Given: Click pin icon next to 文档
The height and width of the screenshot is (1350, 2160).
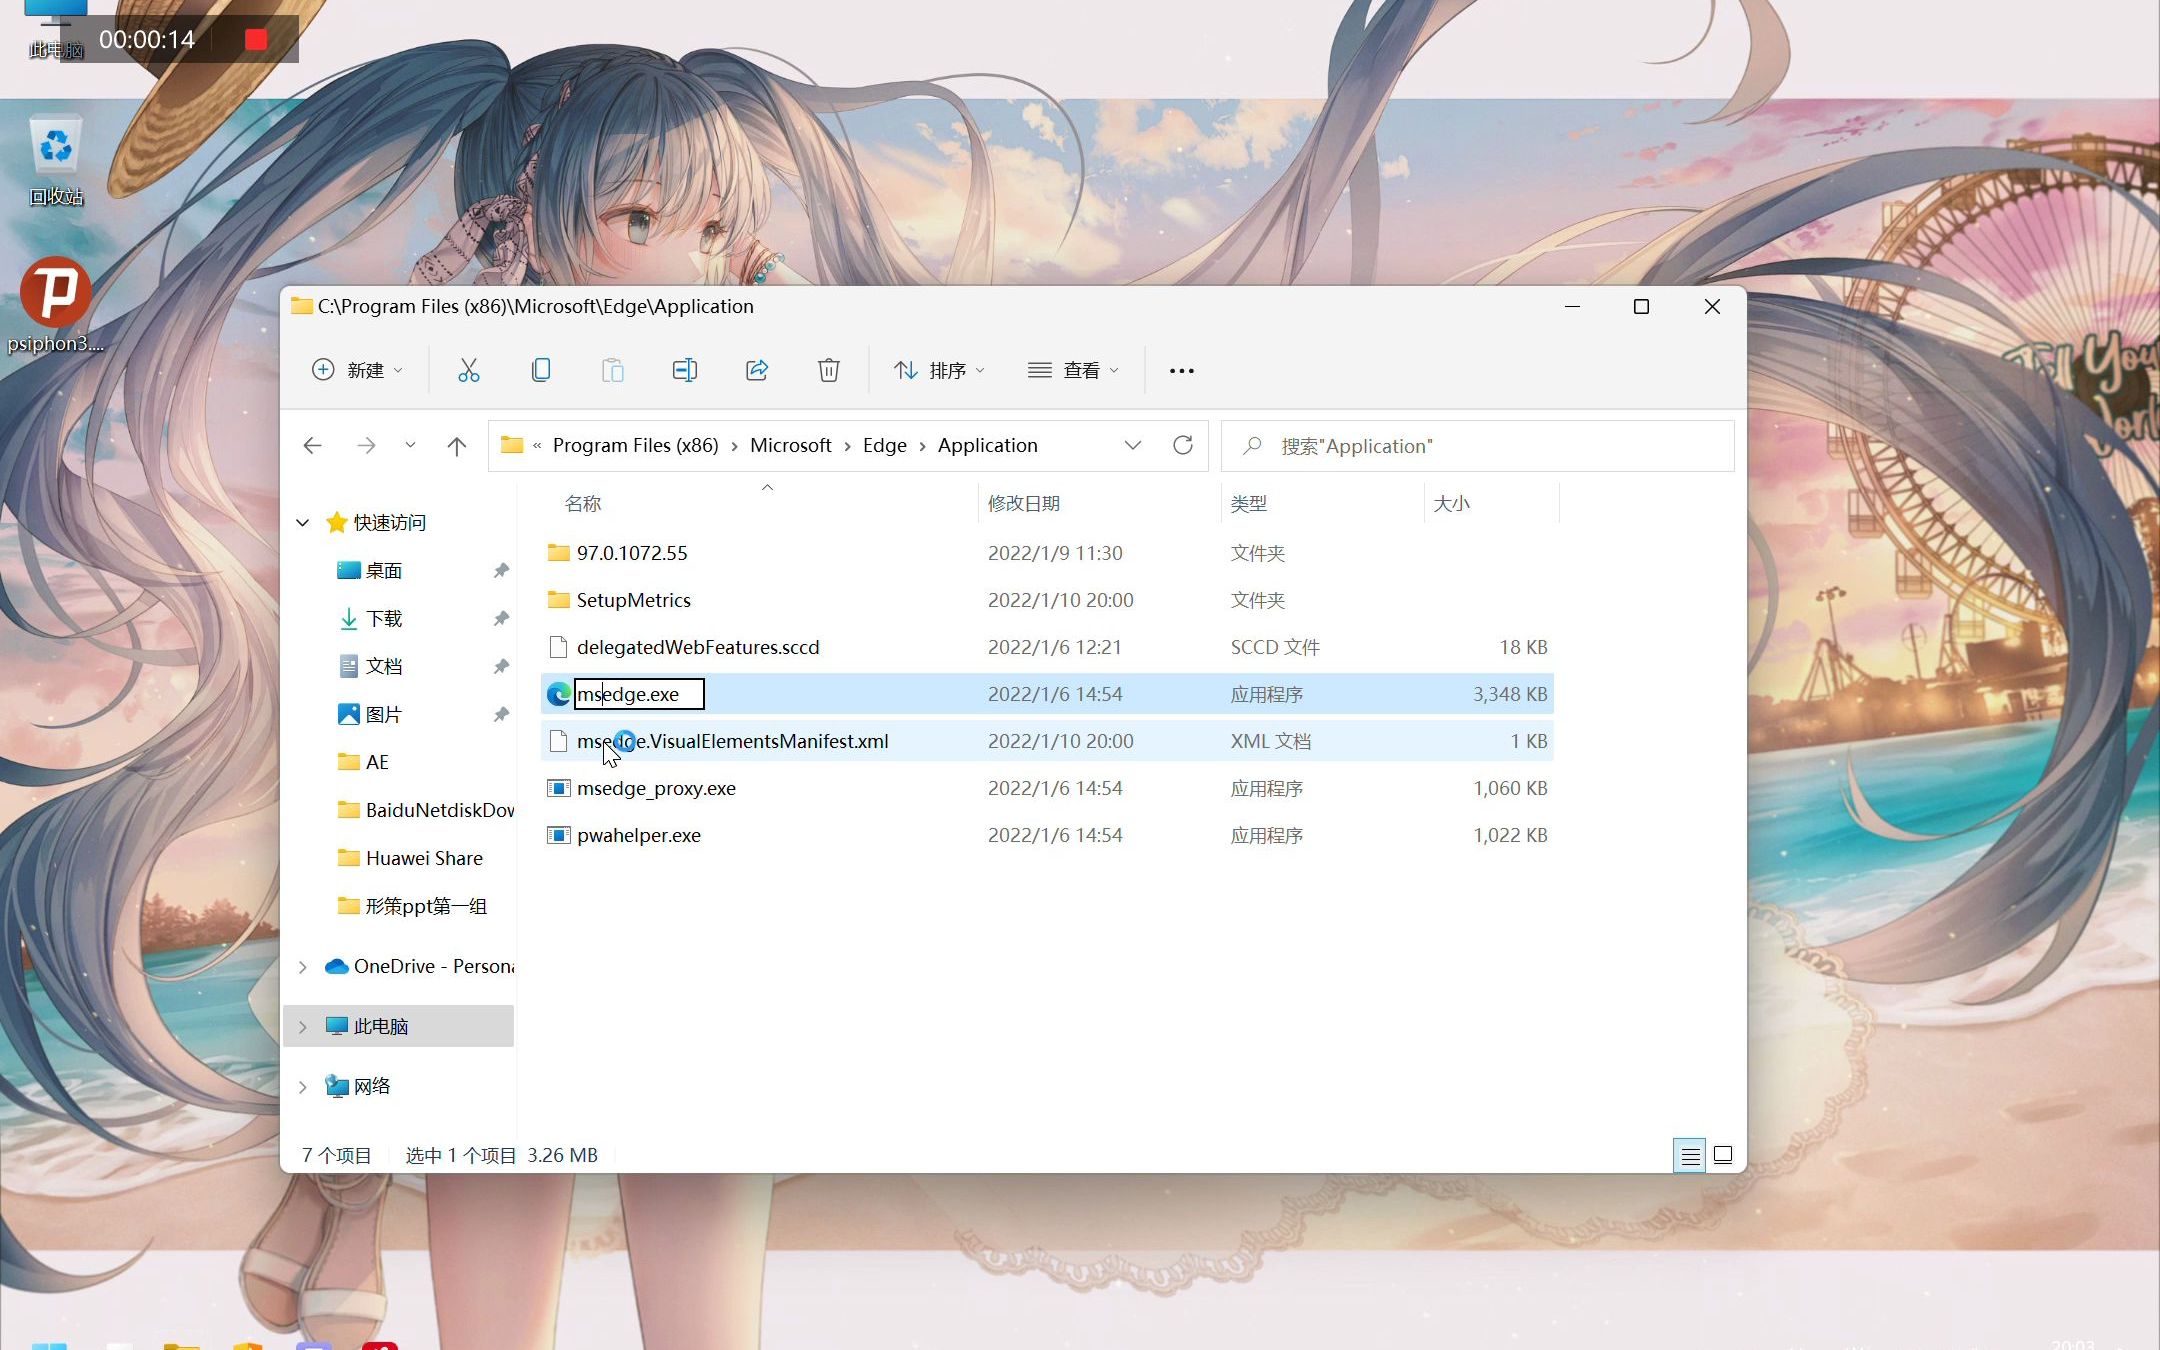Looking at the screenshot, I should coord(501,666).
